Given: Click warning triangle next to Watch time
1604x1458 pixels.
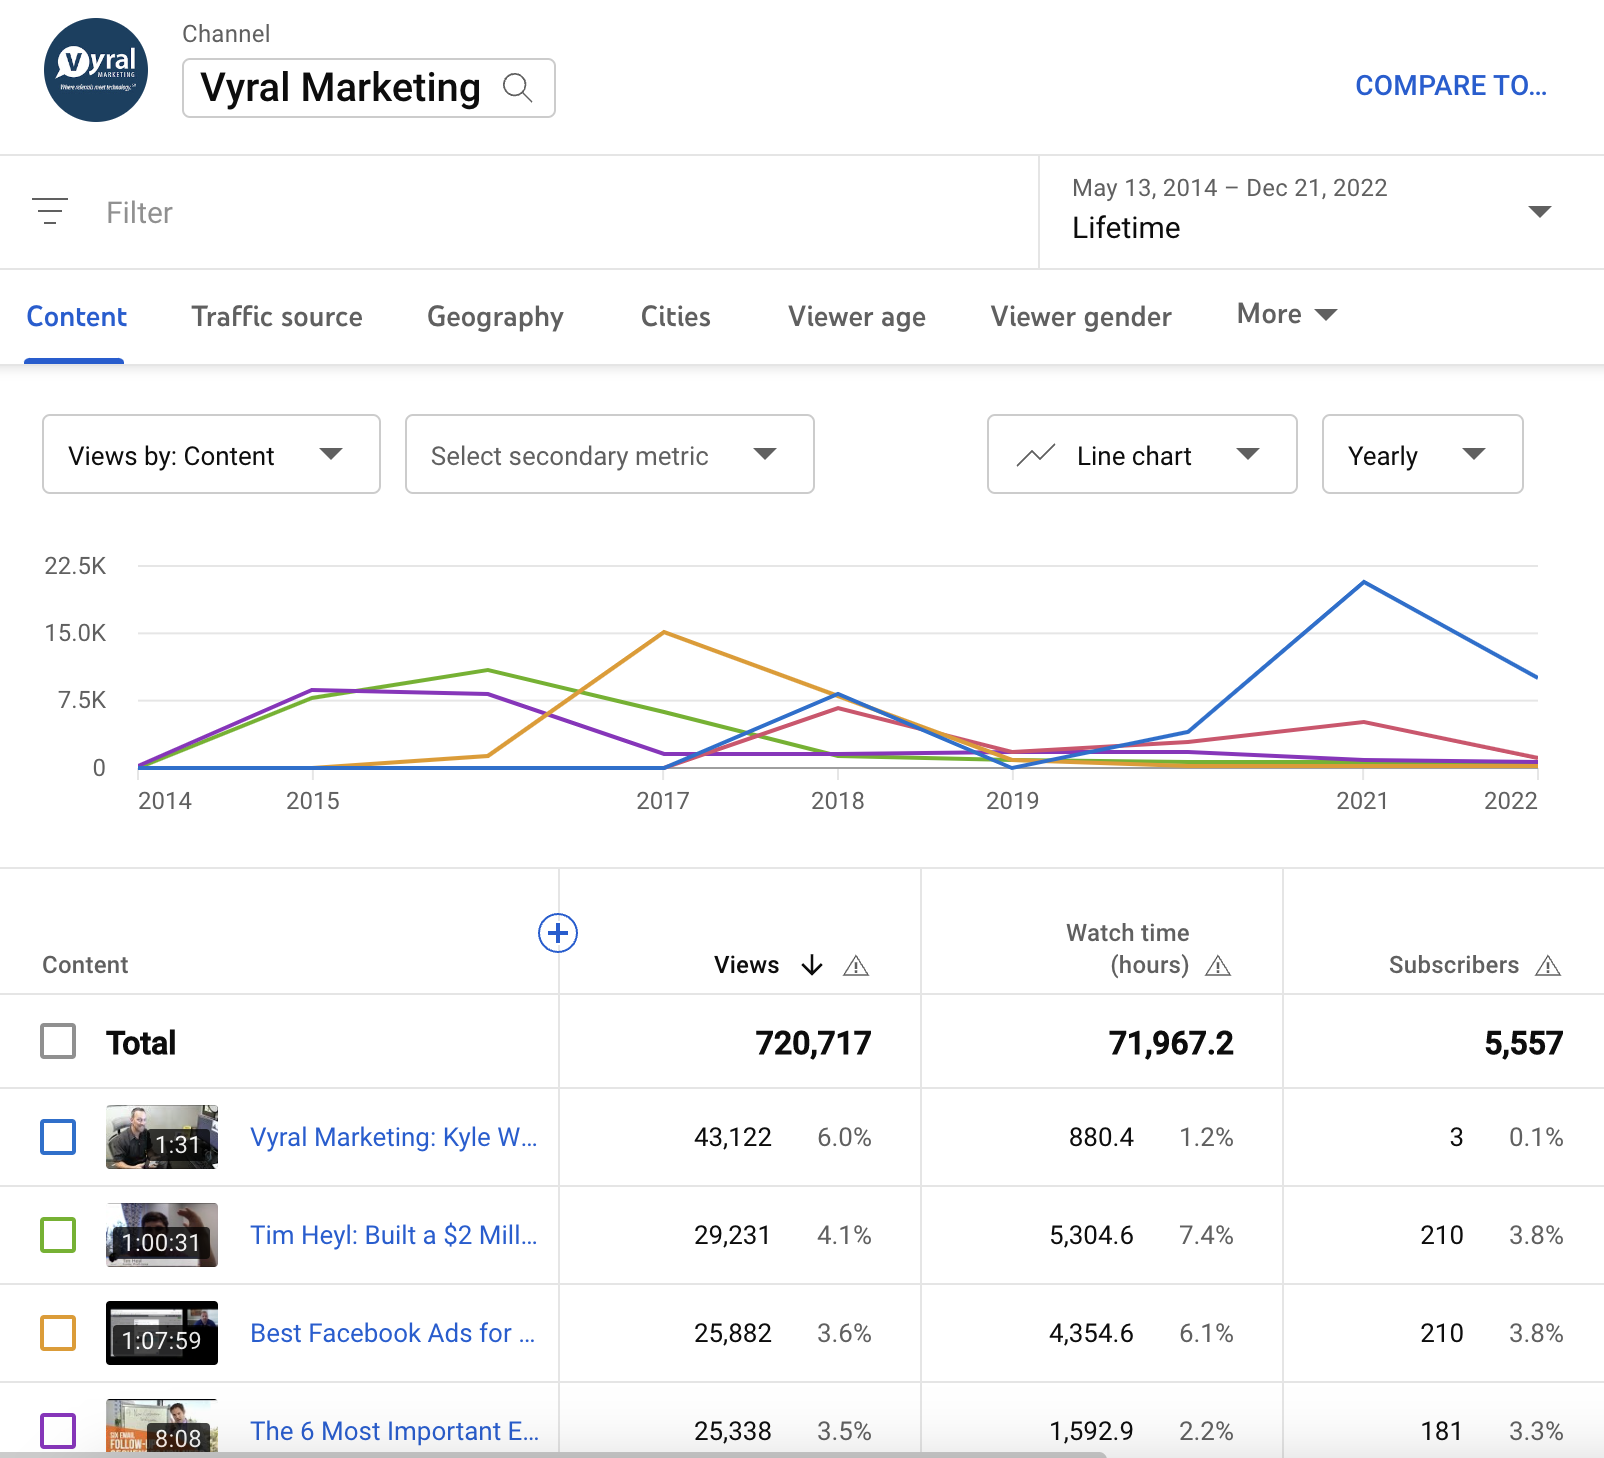Looking at the screenshot, I should coord(1218,966).
